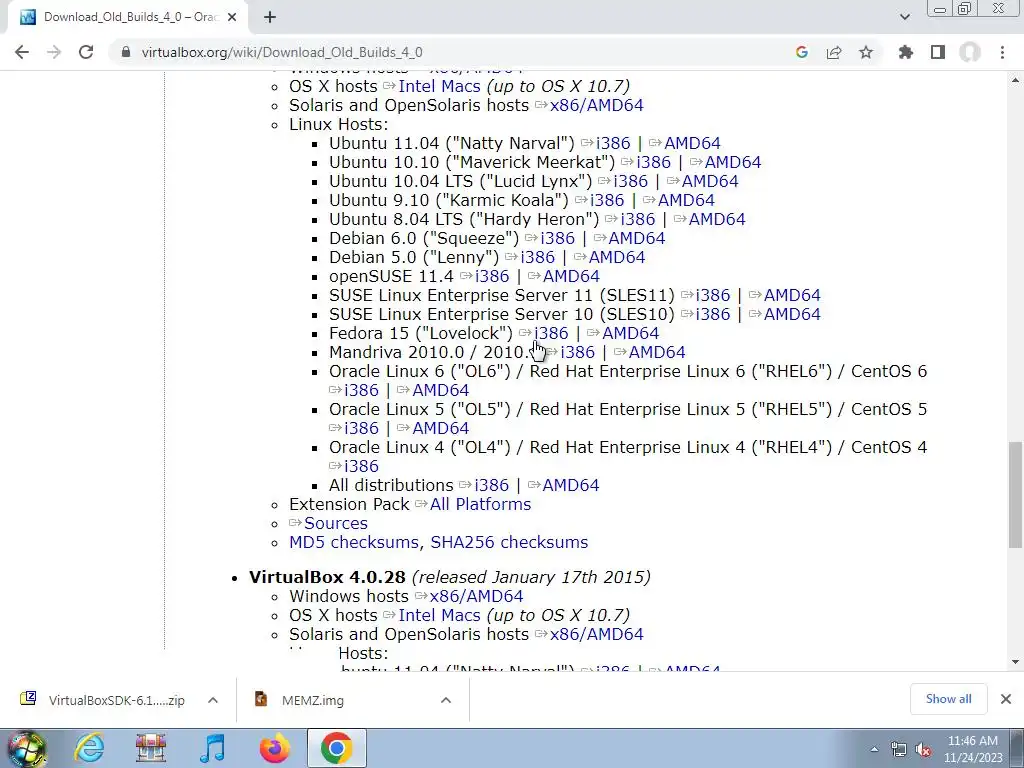The image size is (1024, 768).
Task: Download Ubuntu 8.04 Hardy Heron i386
Action: pyautogui.click(x=637, y=219)
